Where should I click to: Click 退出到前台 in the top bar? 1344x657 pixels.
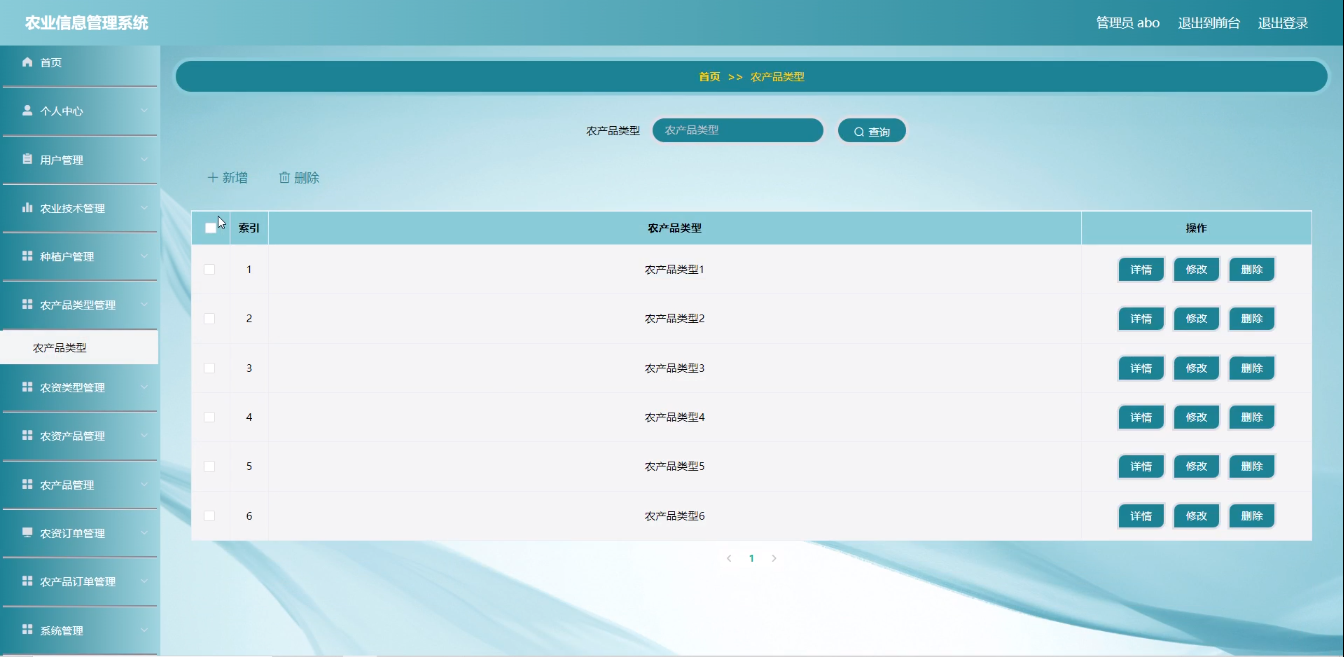pos(1208,23)
